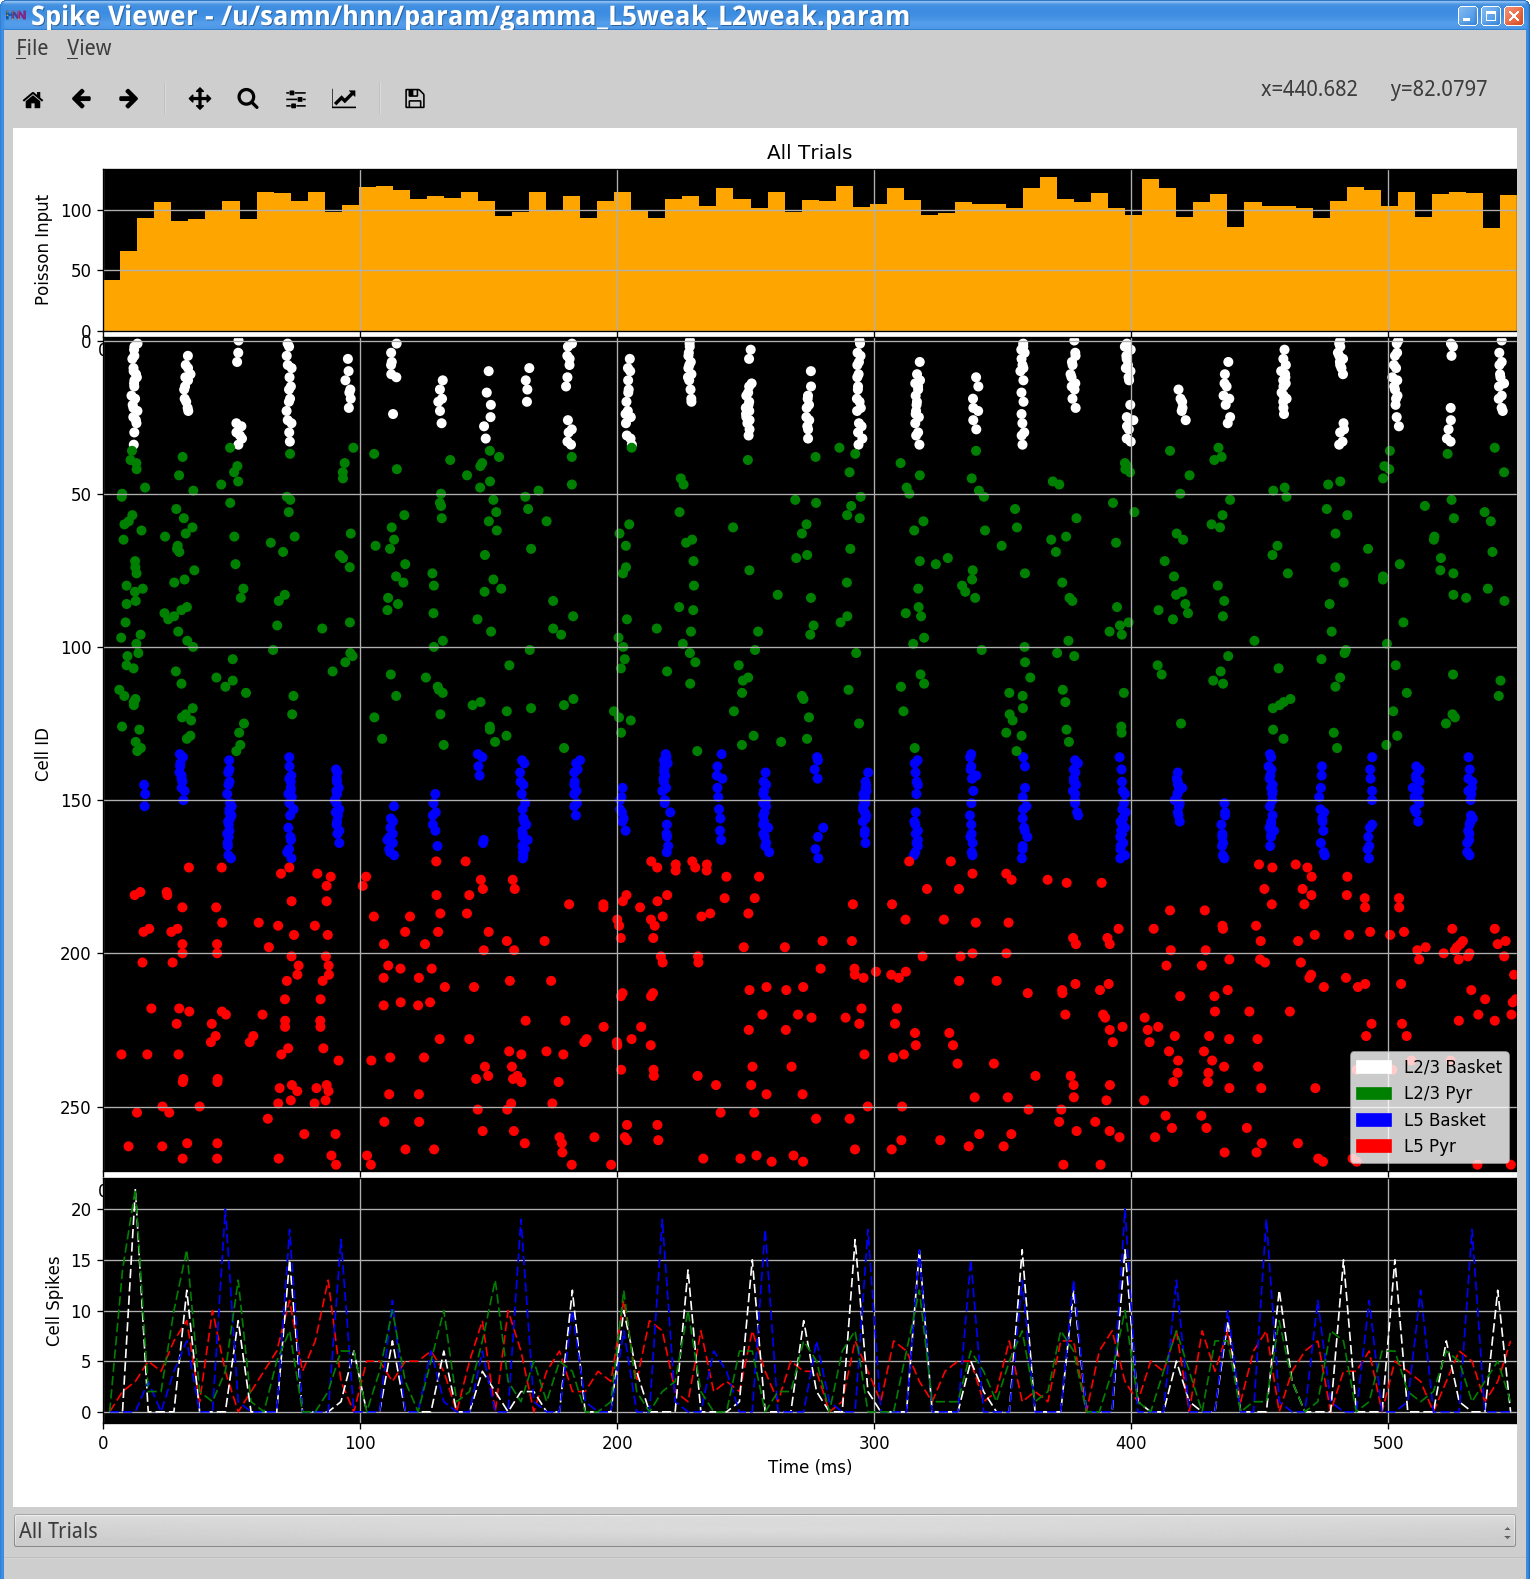Reset the plot view with Home icon
The image size is (1530, 1579).
coord(33,99)
